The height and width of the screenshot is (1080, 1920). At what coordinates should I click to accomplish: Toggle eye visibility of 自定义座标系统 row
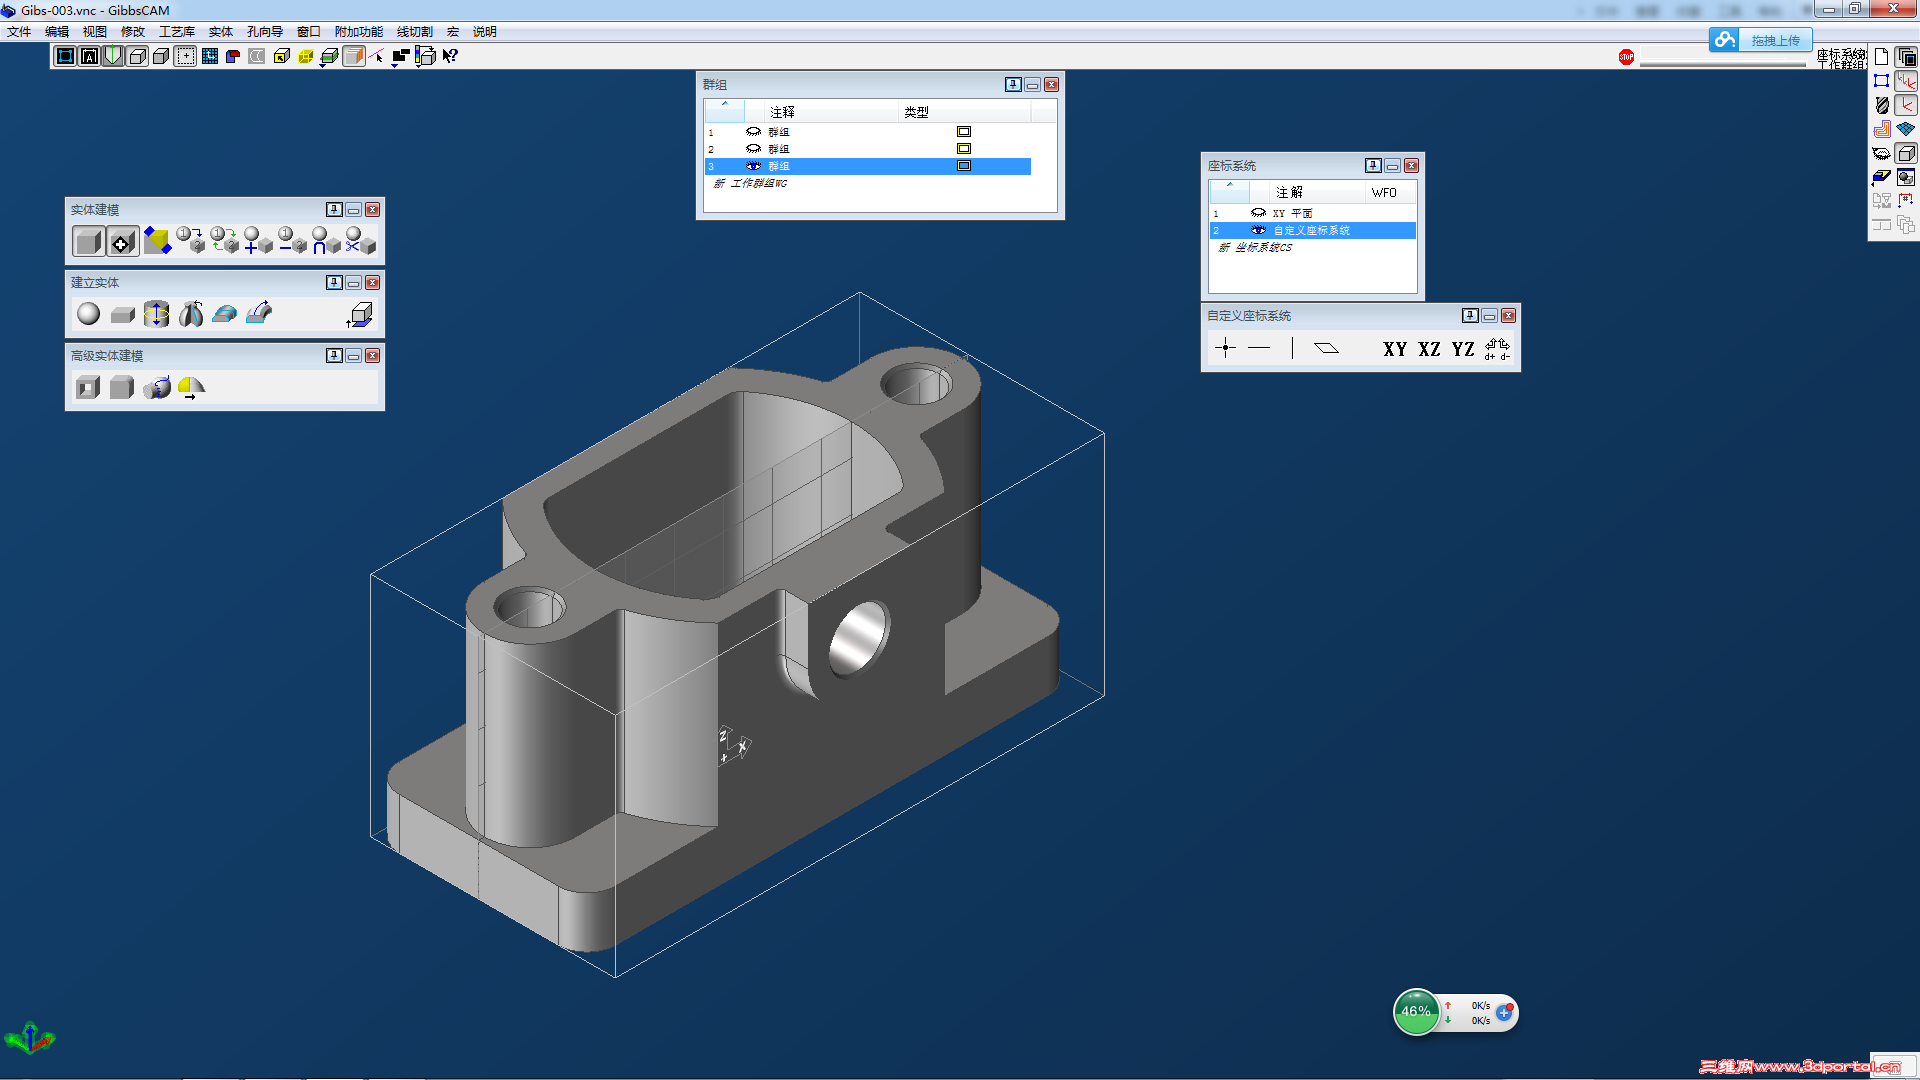point(1258,230)
